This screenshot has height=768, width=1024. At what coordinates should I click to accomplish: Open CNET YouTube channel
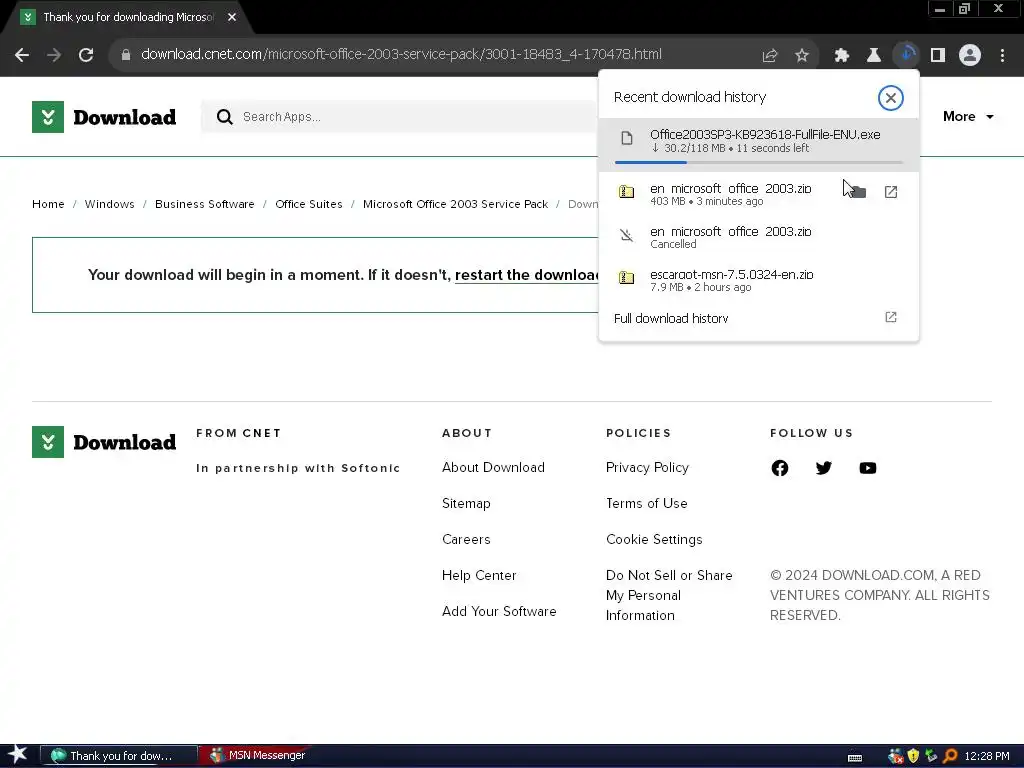[x=868, y=468]
